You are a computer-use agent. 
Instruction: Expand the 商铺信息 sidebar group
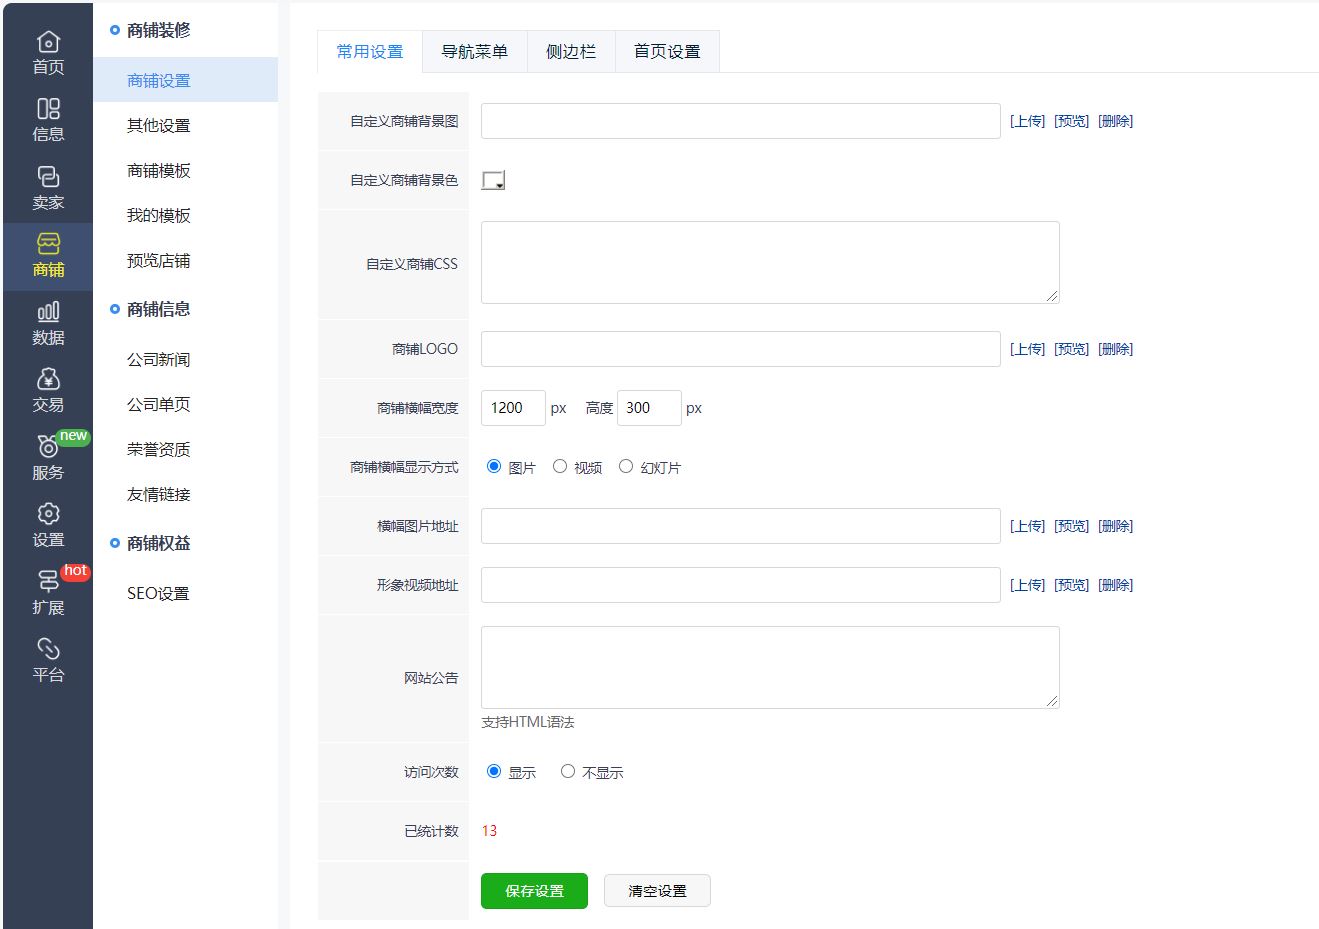[x=158, y=309]
